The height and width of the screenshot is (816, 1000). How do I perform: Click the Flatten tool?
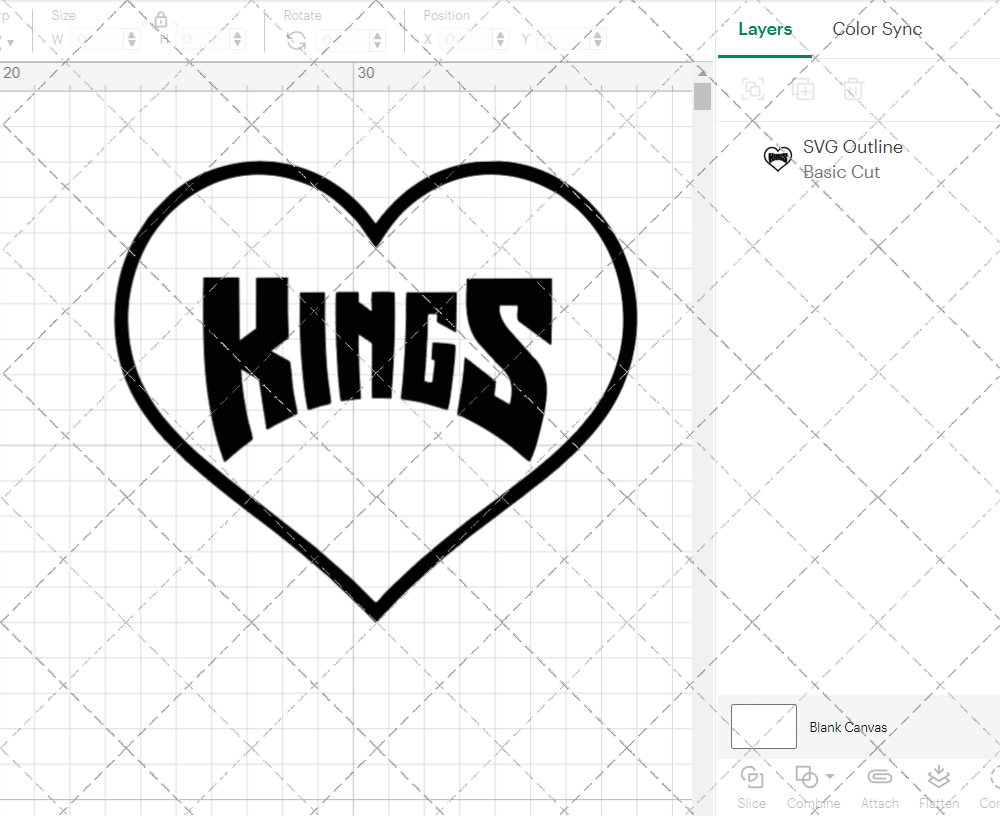pyautogui.click(x=939, y=787)
